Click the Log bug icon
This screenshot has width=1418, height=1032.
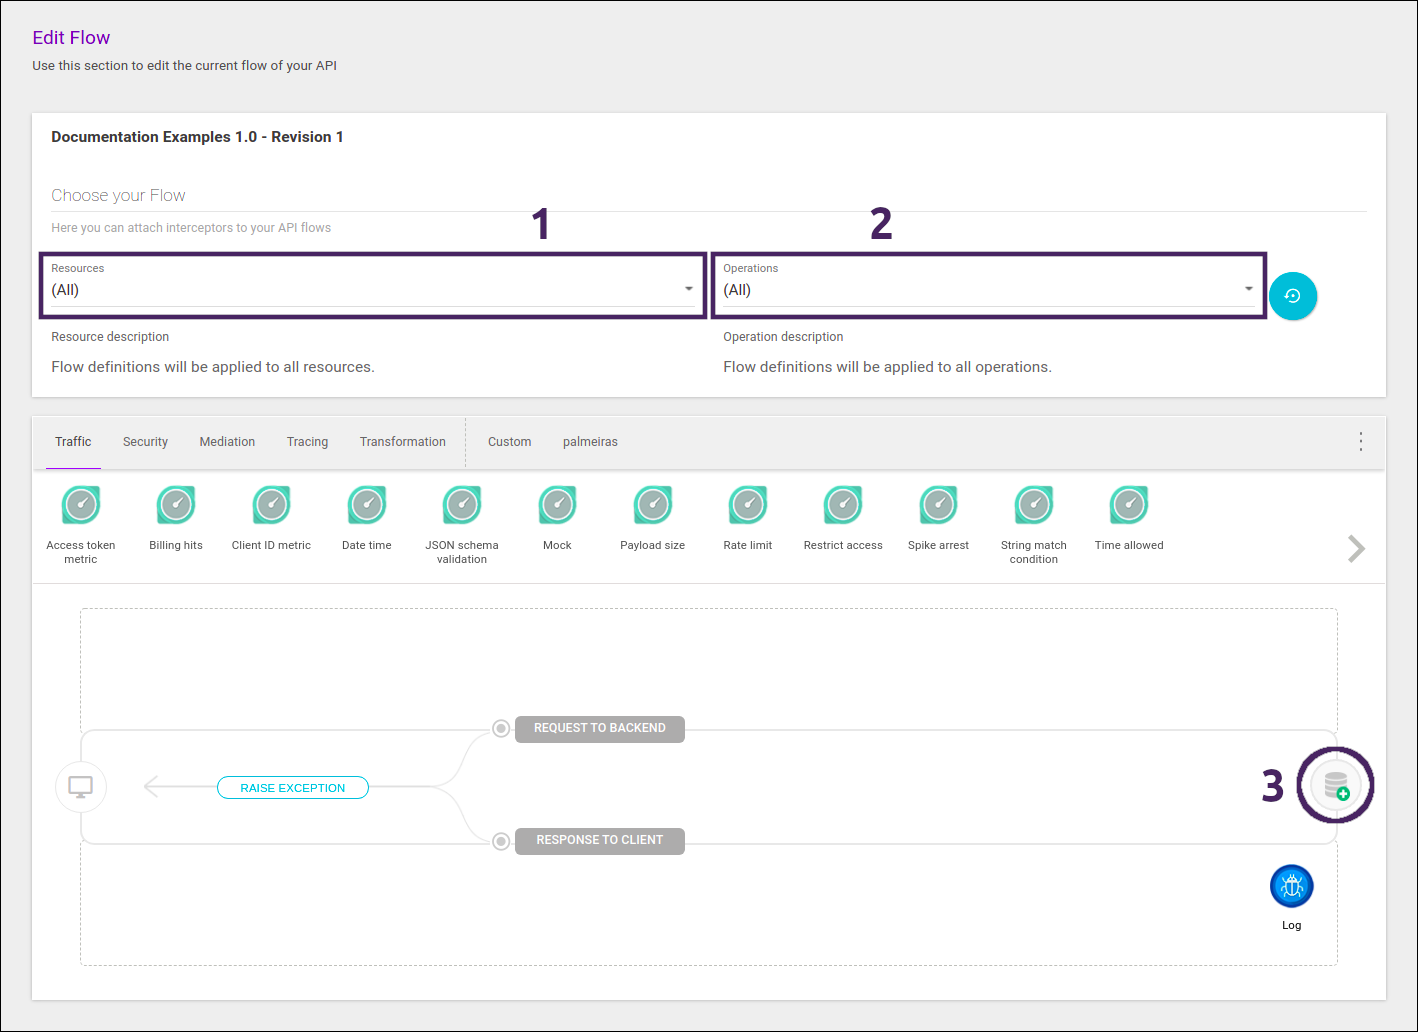[x=1291, y=886]
